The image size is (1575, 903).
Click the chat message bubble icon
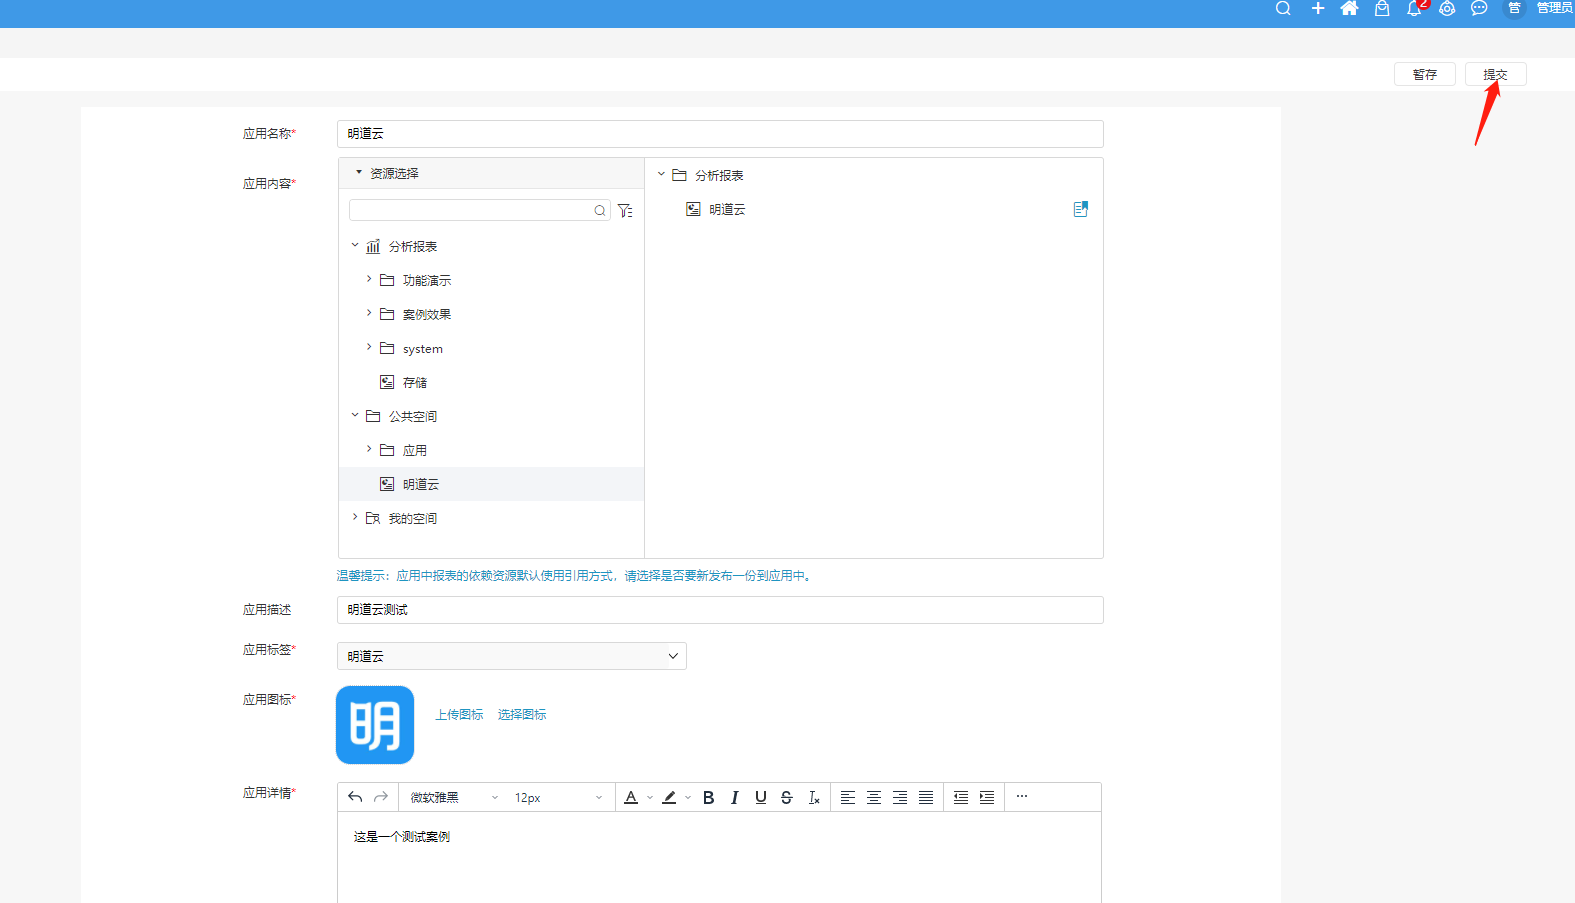click(x=1479, y=9)
